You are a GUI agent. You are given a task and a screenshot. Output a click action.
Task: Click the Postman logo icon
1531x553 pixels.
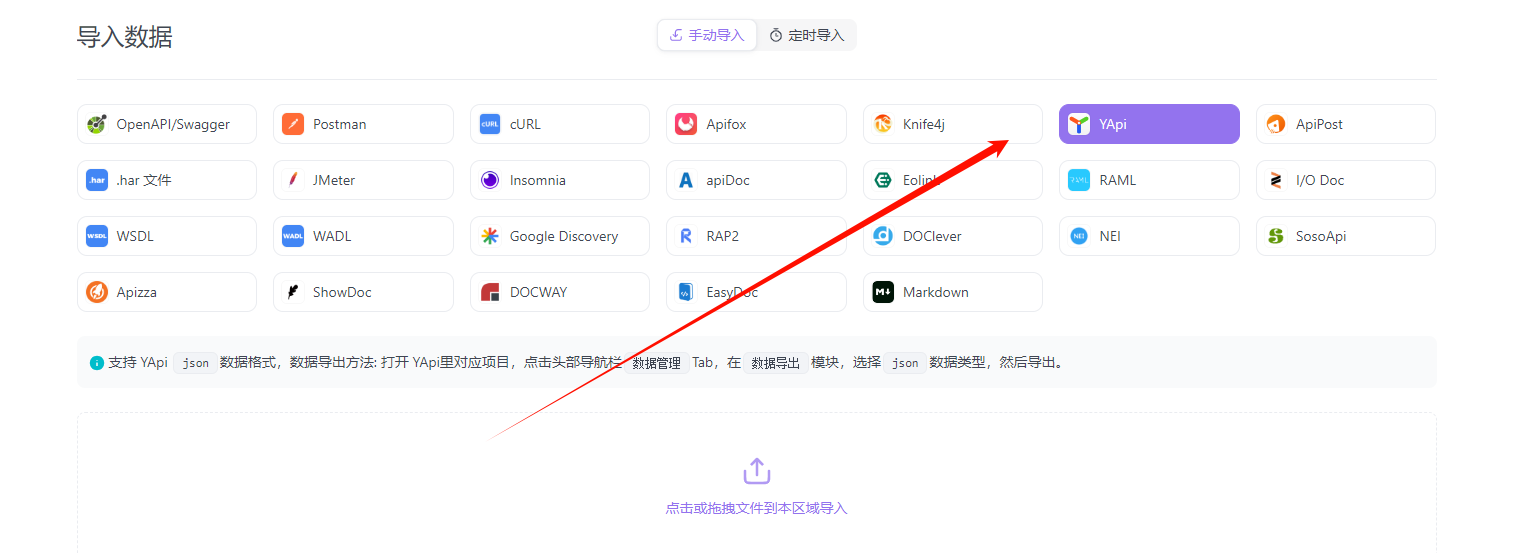[293, 124]
